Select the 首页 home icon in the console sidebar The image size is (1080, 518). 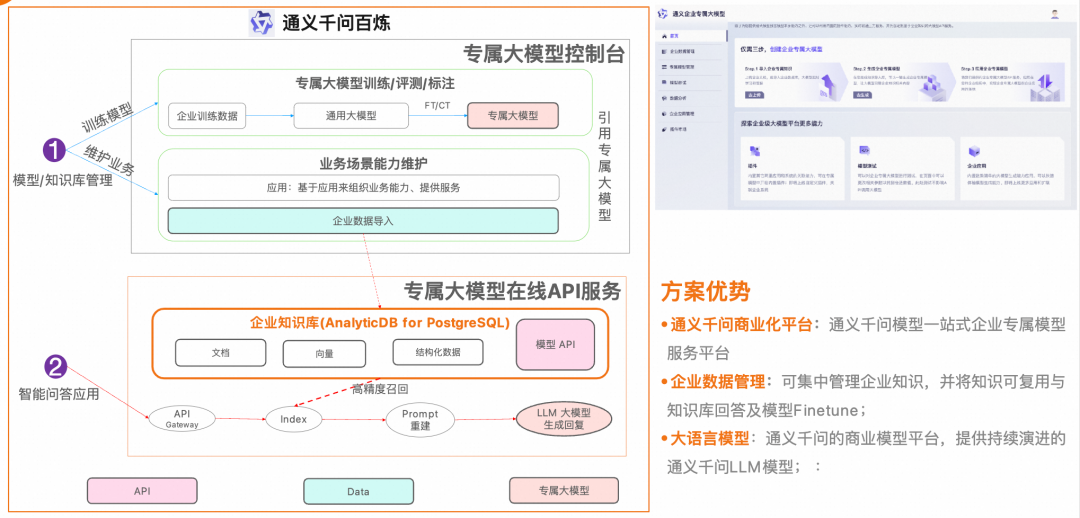664,36
